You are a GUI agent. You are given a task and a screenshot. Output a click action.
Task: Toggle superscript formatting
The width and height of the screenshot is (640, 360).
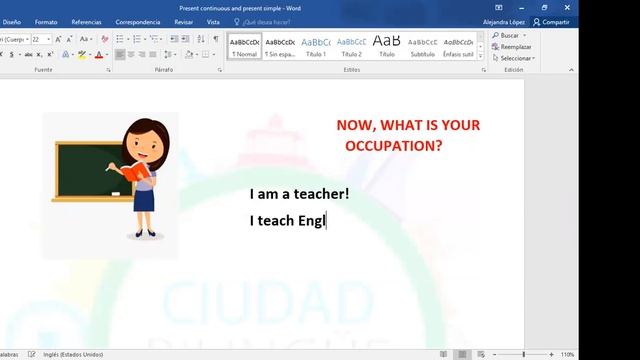(50, 54)
